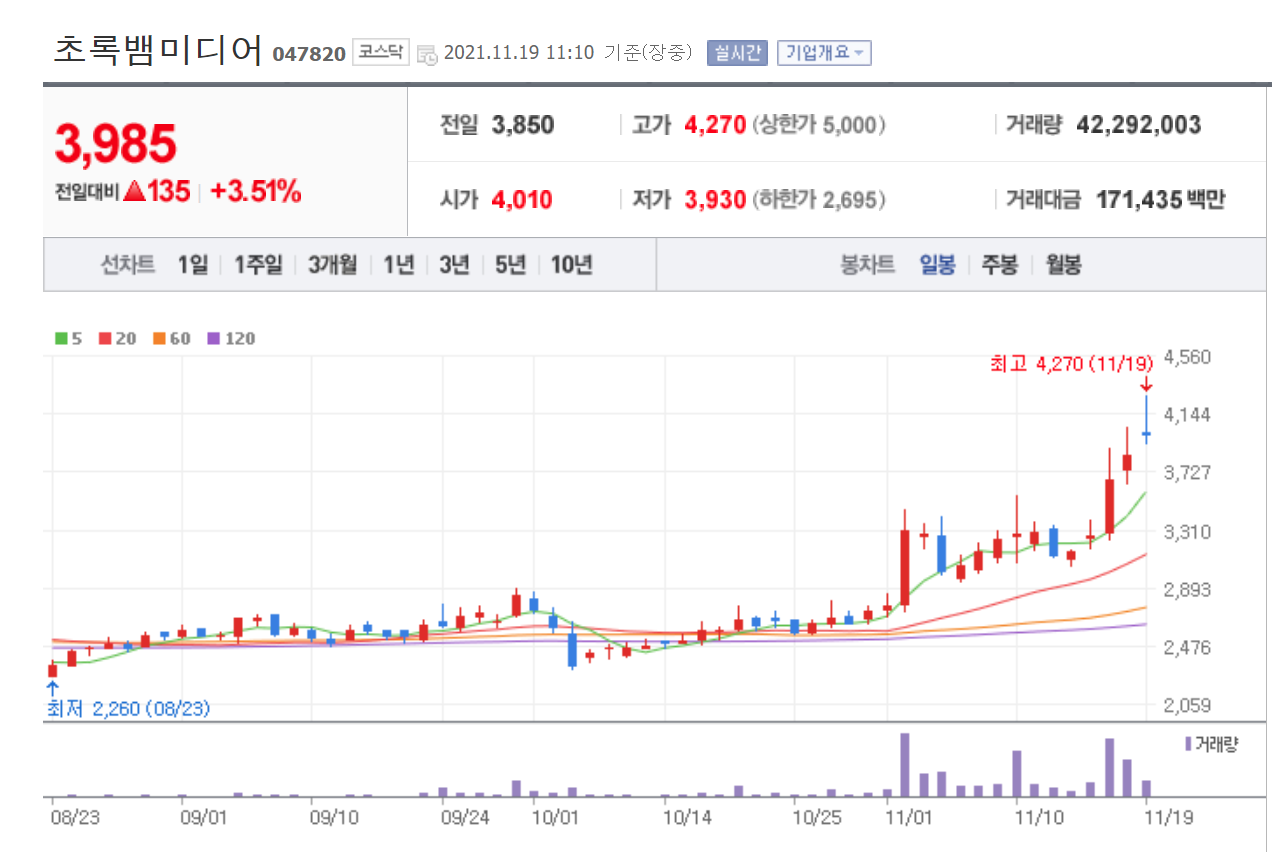Click the 실시간 badge button
Viewport: 1272px width, 852px height.
737,53
